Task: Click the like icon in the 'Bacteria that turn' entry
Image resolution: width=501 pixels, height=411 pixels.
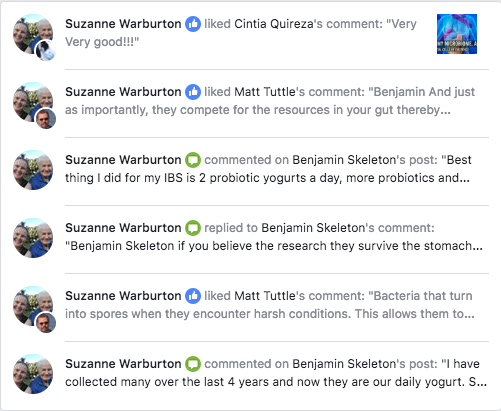Action: (x=193, y=296)
